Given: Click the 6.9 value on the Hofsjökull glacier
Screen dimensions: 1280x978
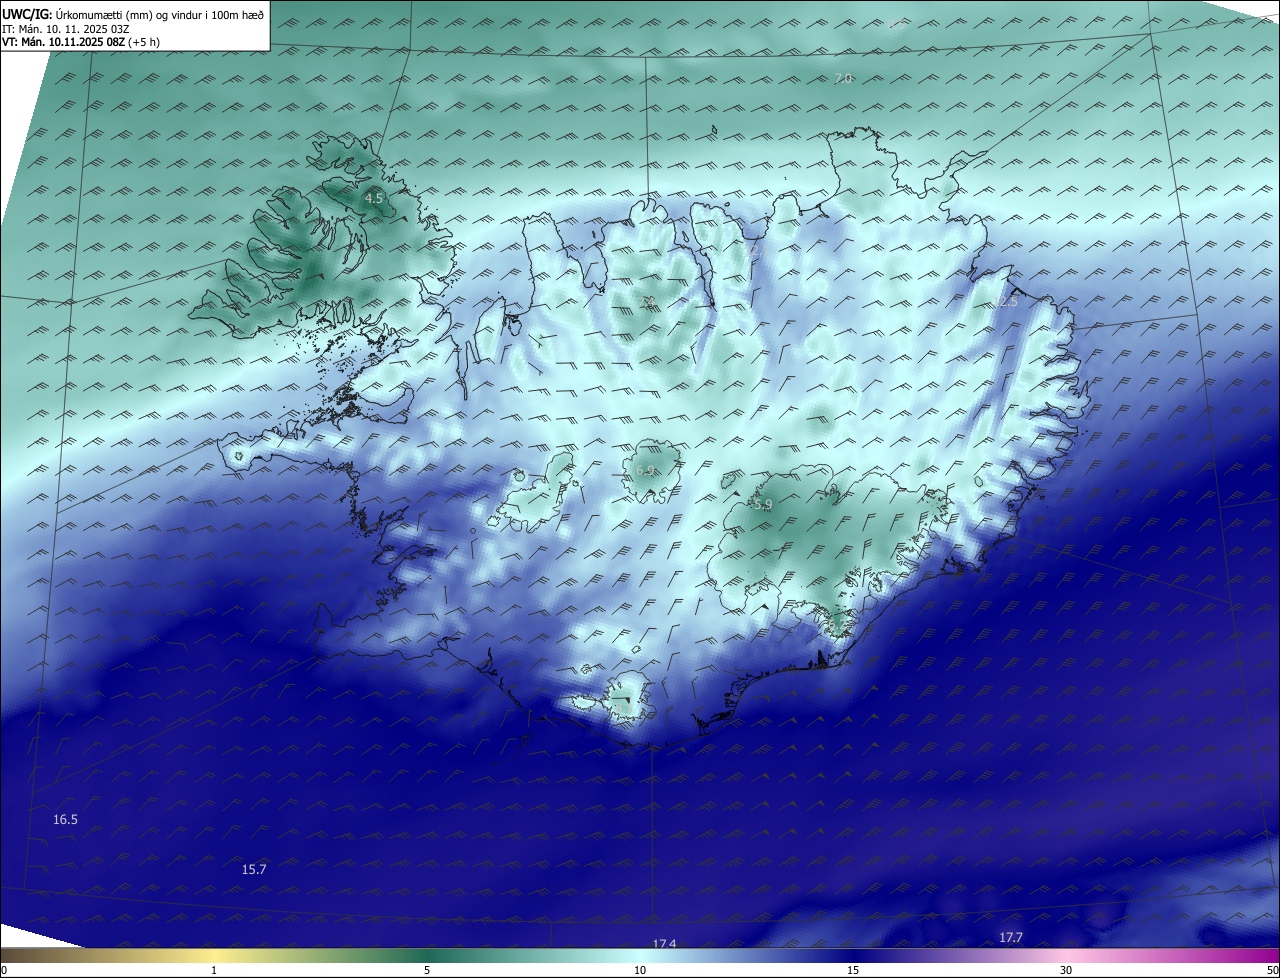Looking at the screenshot, I should click(645, 471).
